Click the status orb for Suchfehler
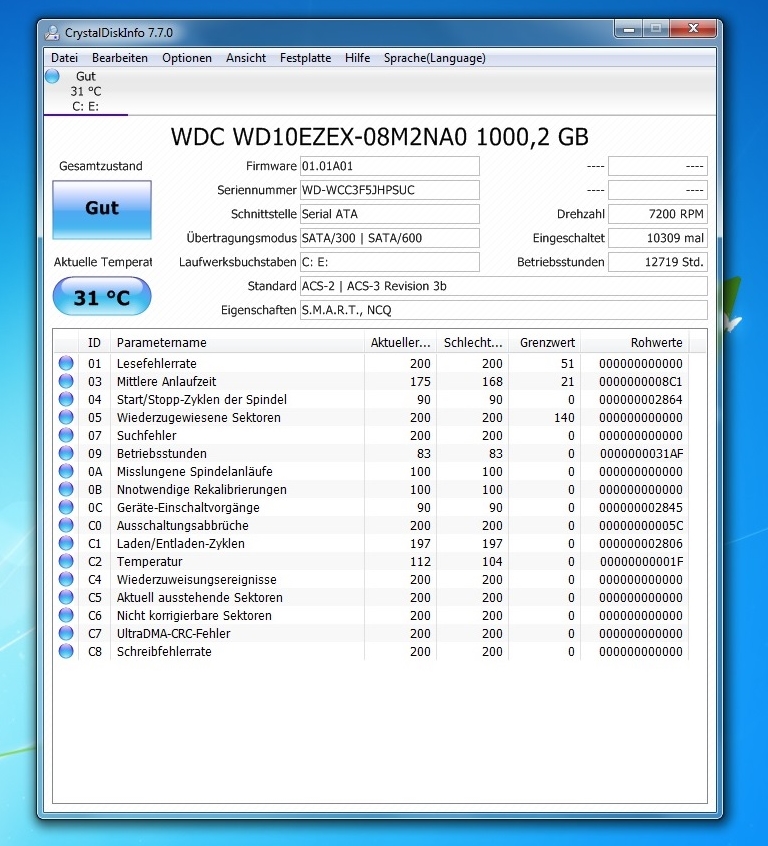The width and height of the screenshot is (768, 846). coord(66,435)
